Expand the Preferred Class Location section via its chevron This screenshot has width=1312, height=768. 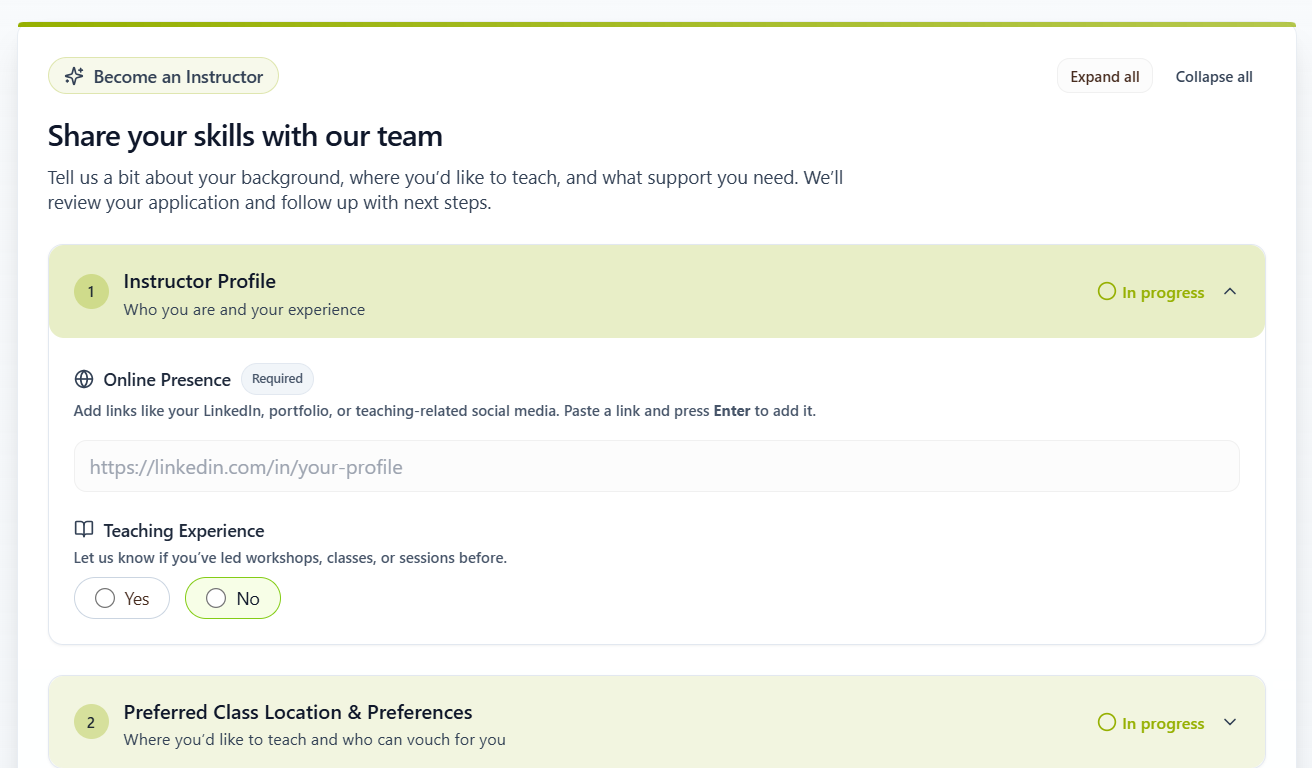(x=1230, y=722)
